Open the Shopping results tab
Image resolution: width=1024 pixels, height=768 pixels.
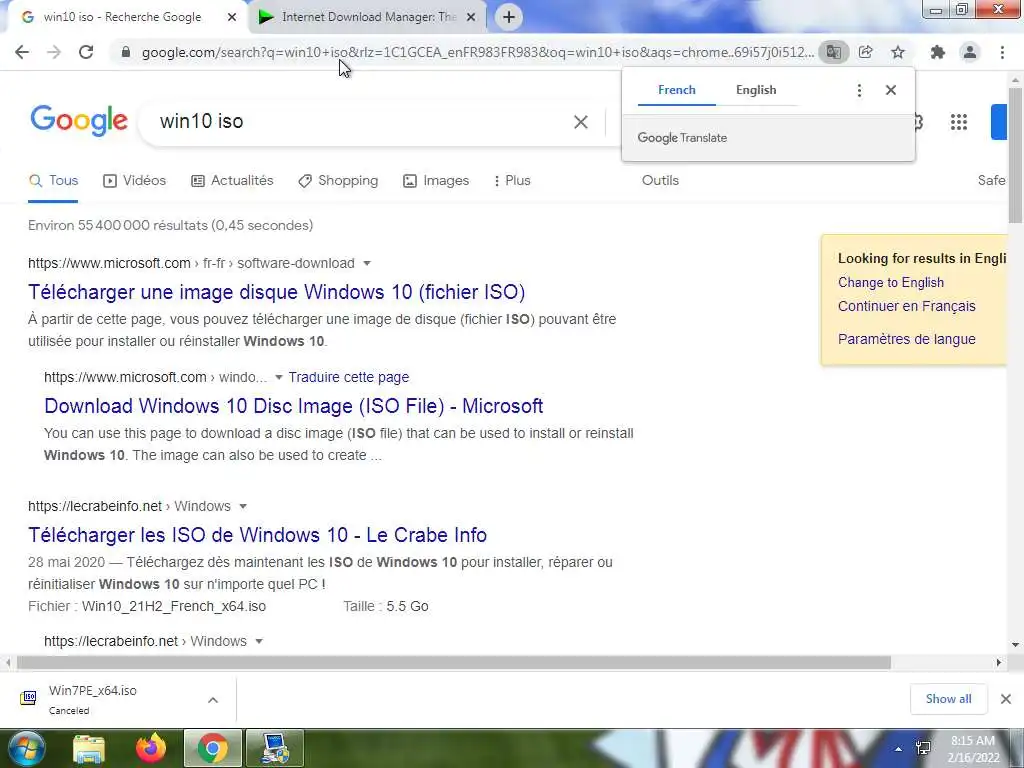click(338, 181)
